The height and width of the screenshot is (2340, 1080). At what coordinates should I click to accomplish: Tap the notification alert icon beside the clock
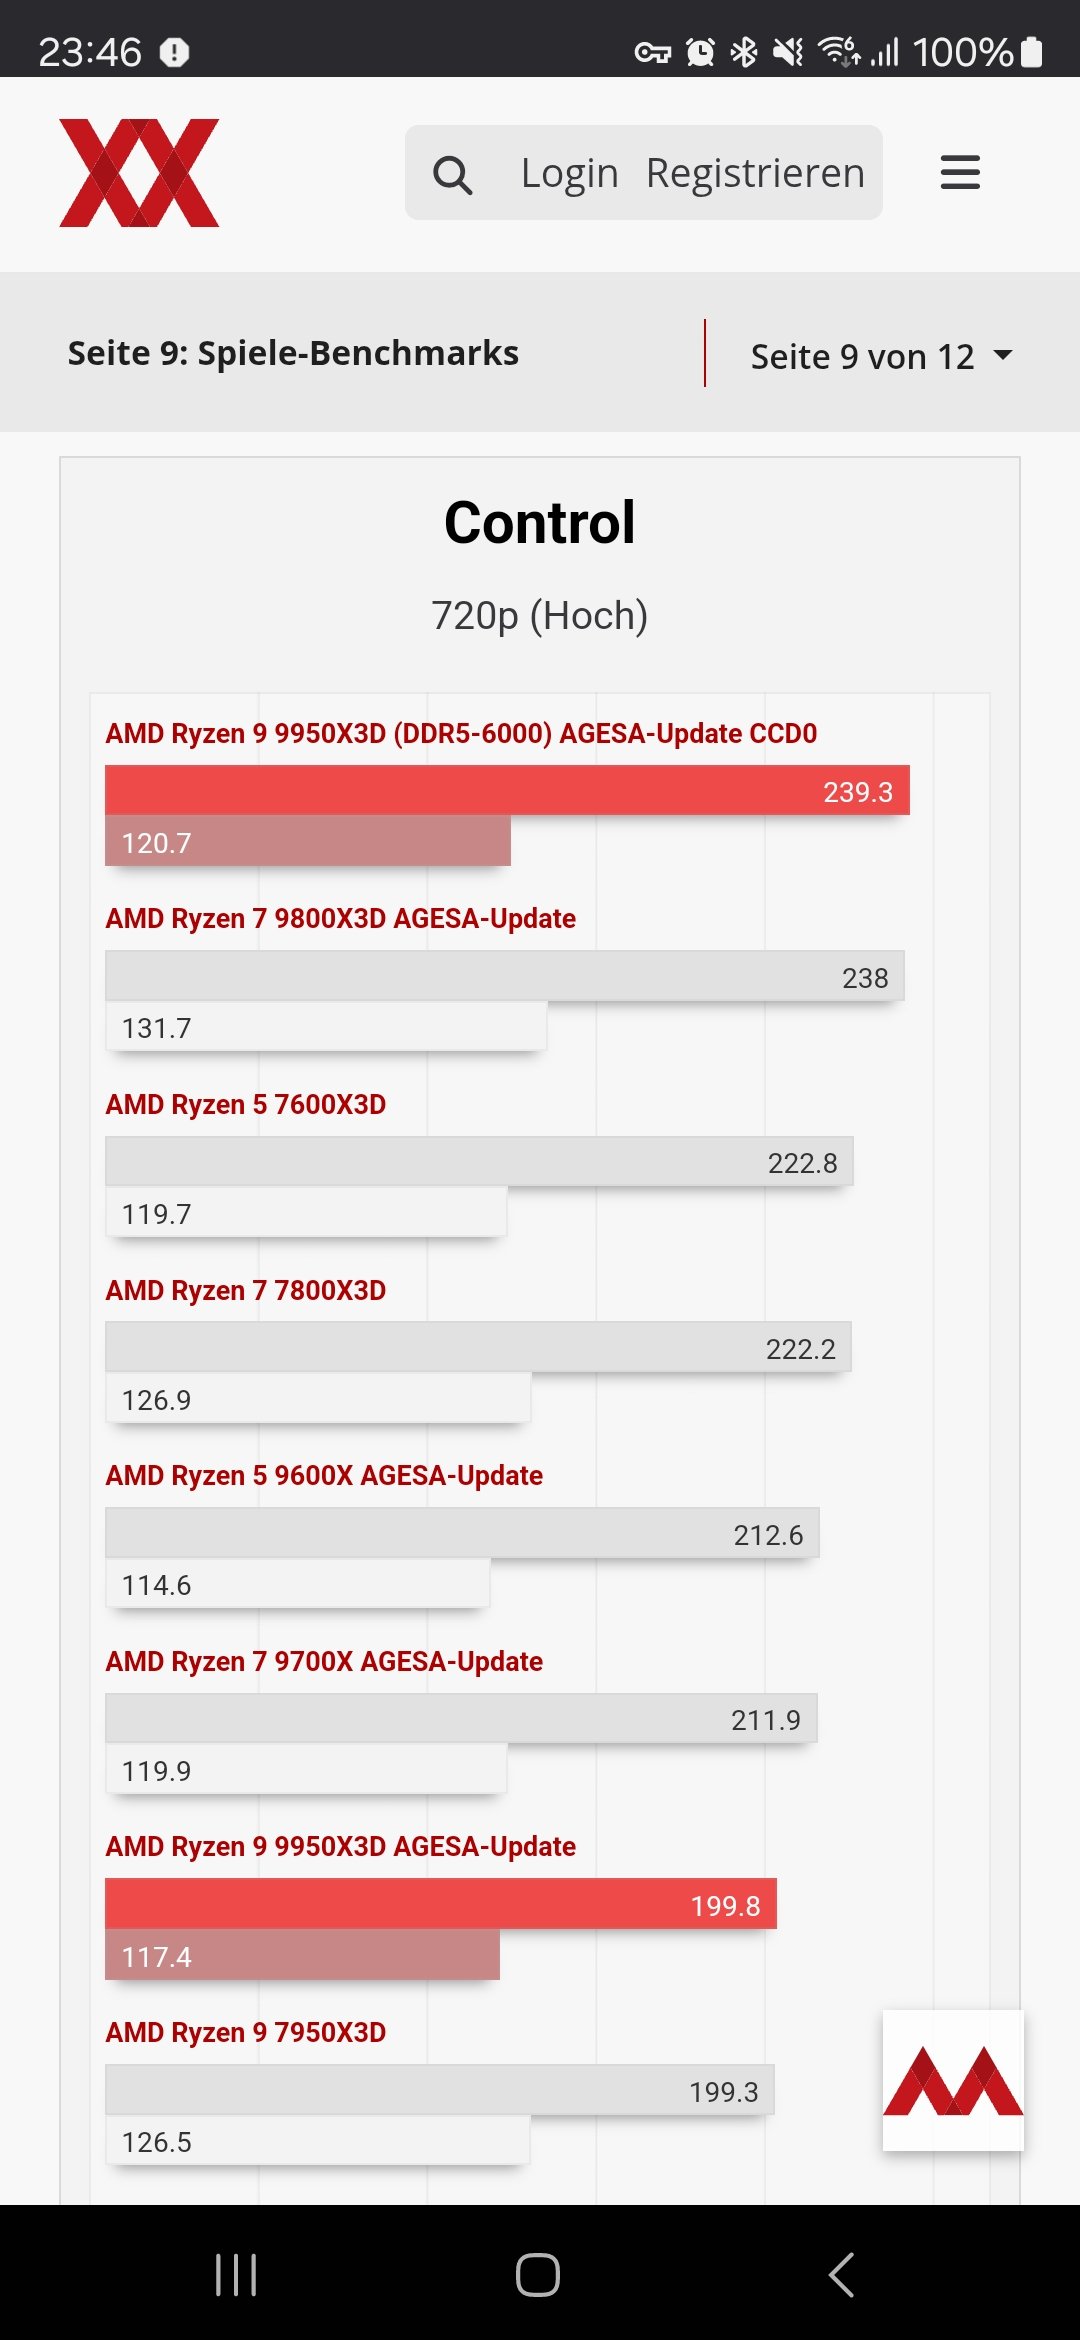point(174,52)
